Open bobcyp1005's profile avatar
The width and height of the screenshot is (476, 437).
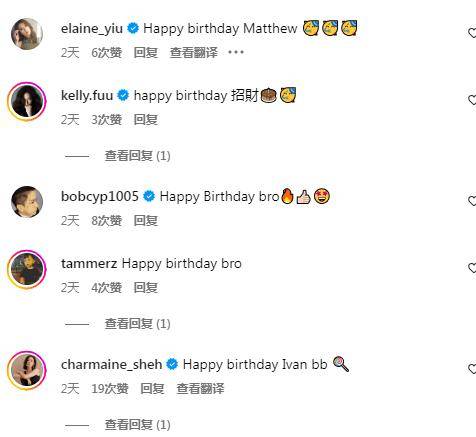pyautogui.click(x=27, y=202)
